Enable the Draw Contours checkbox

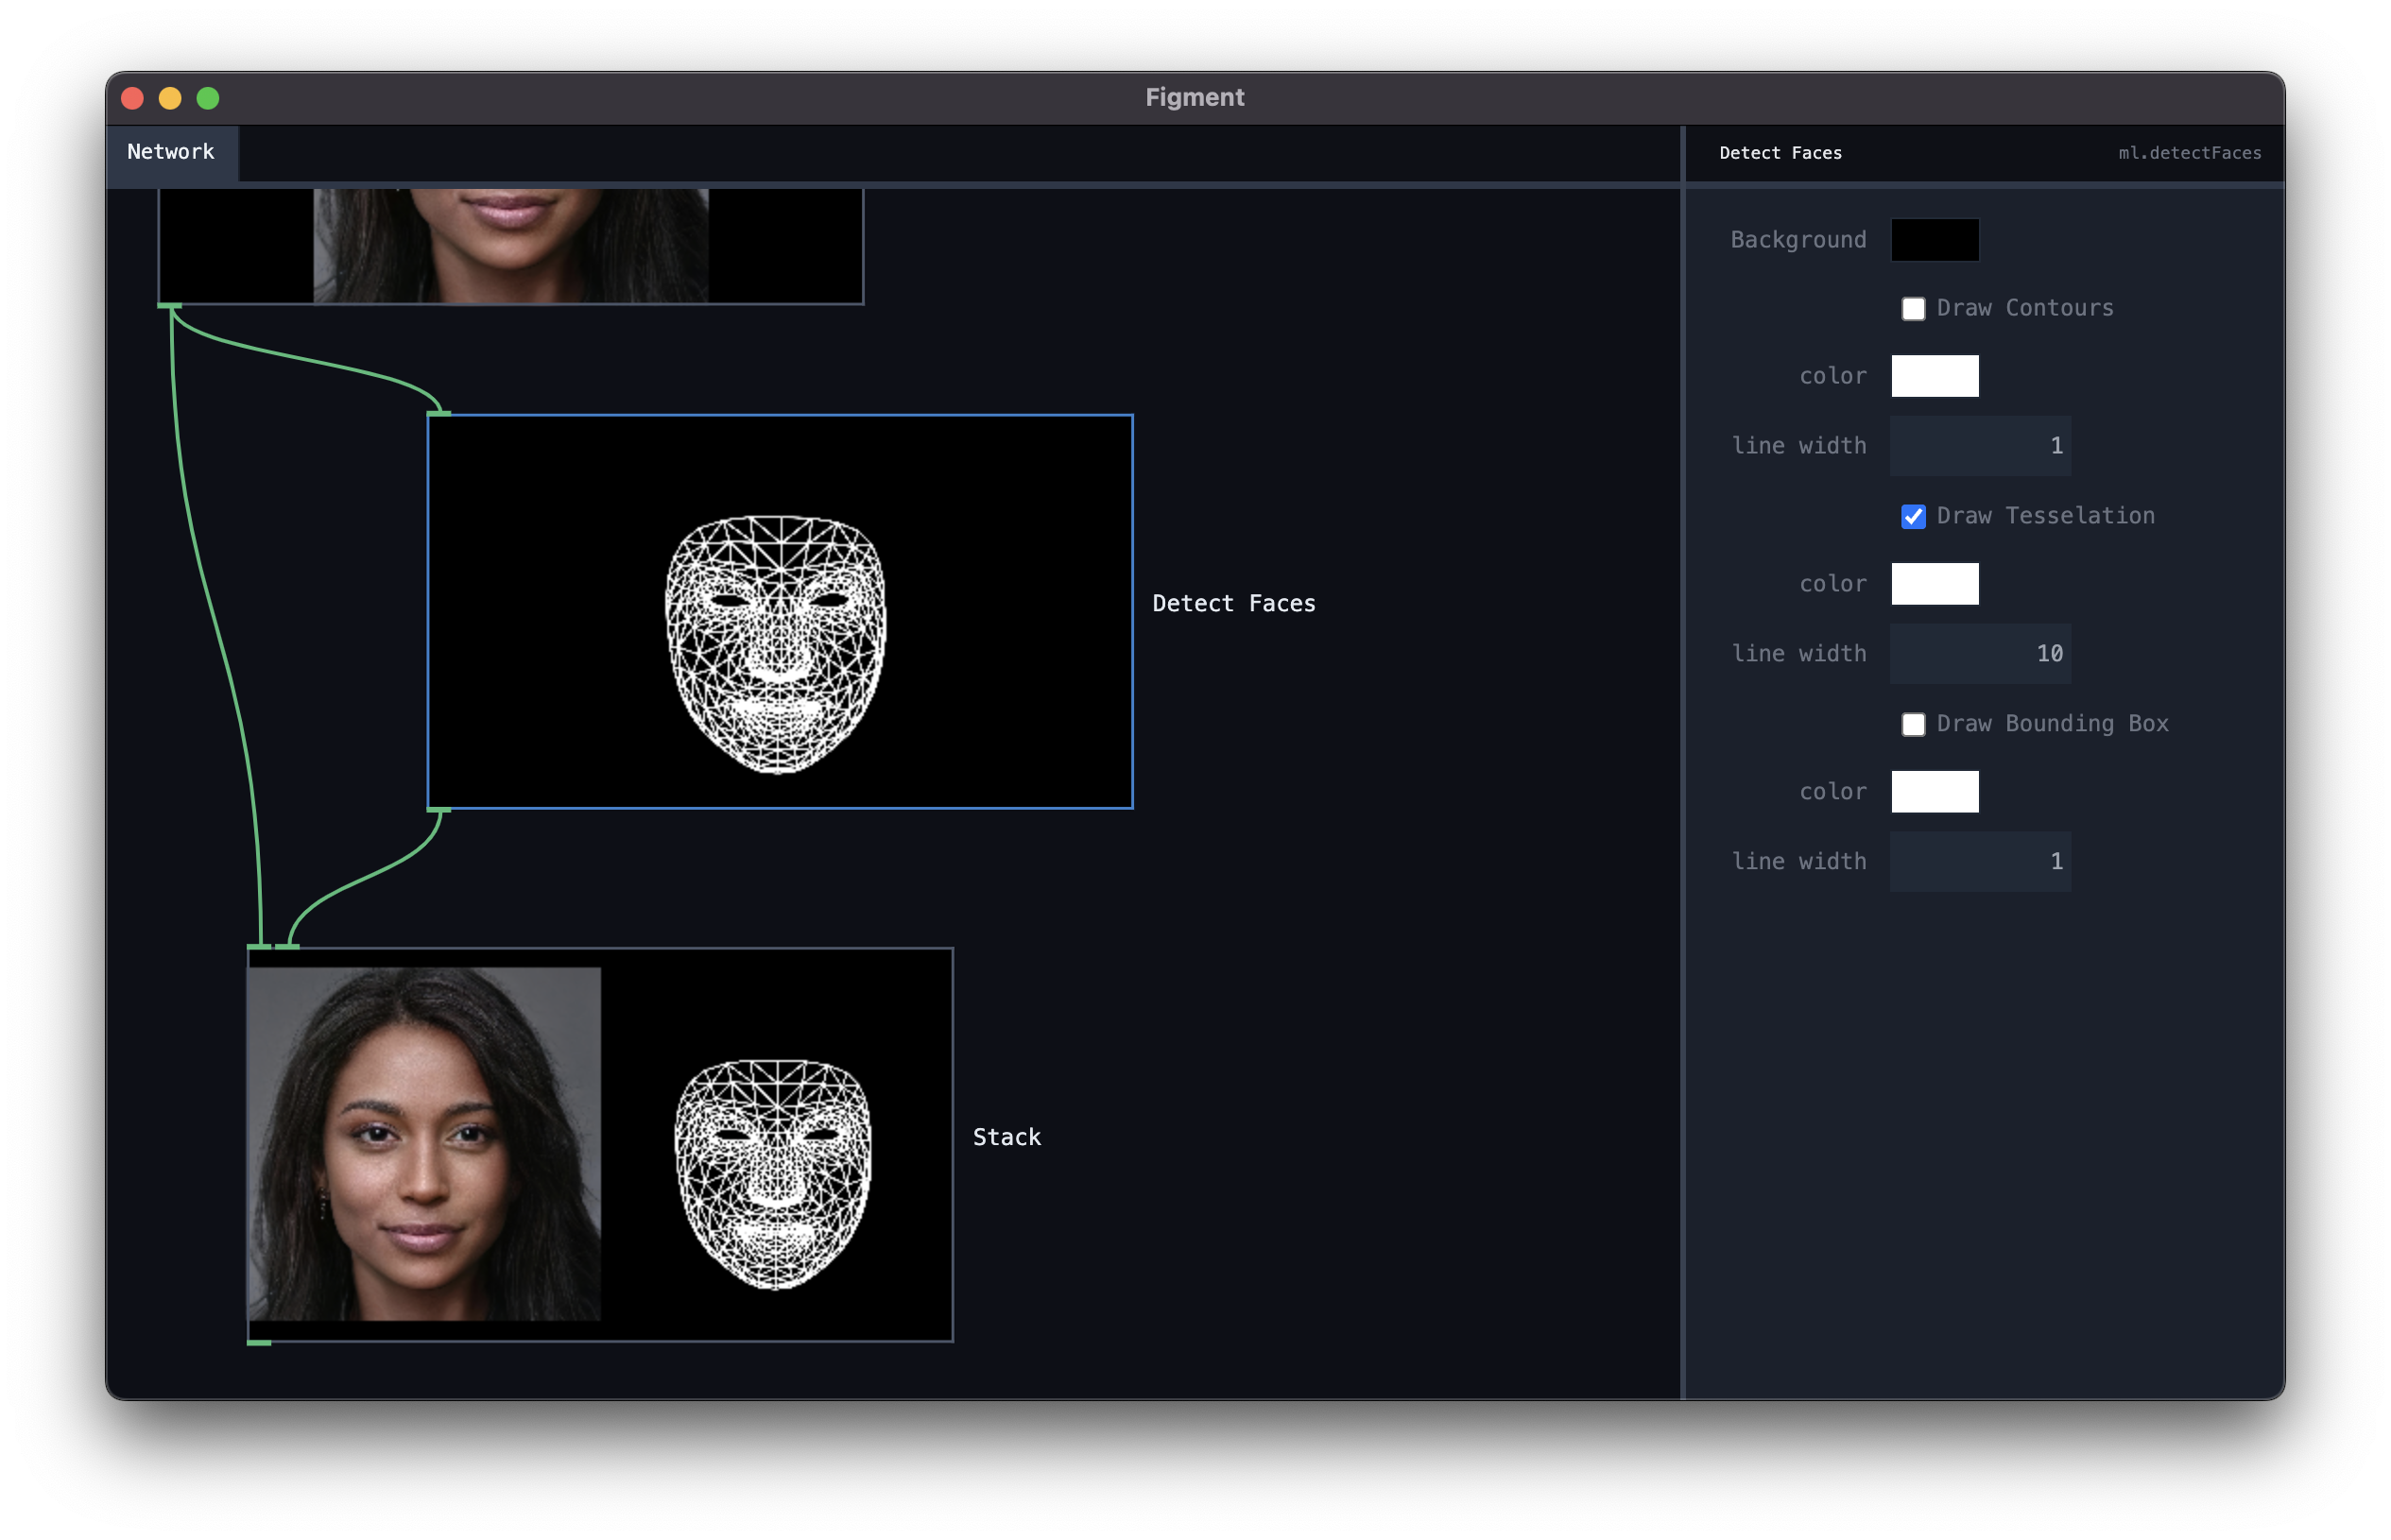pyautogui.click(x=1912, y=309)
